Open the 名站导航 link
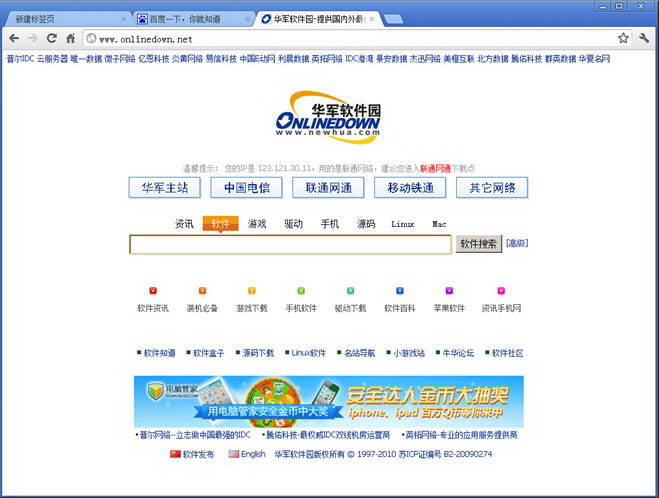This screenshot has width=659, height=498. [x=359, y=353]
